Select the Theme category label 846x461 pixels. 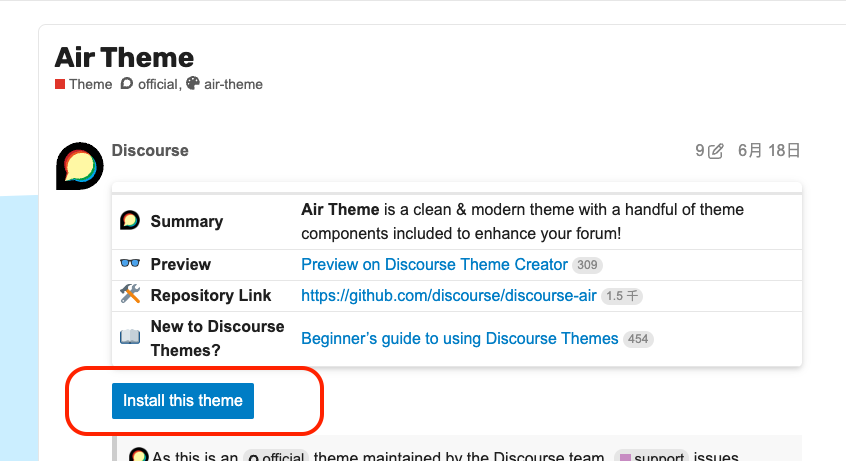click(91, 84)
